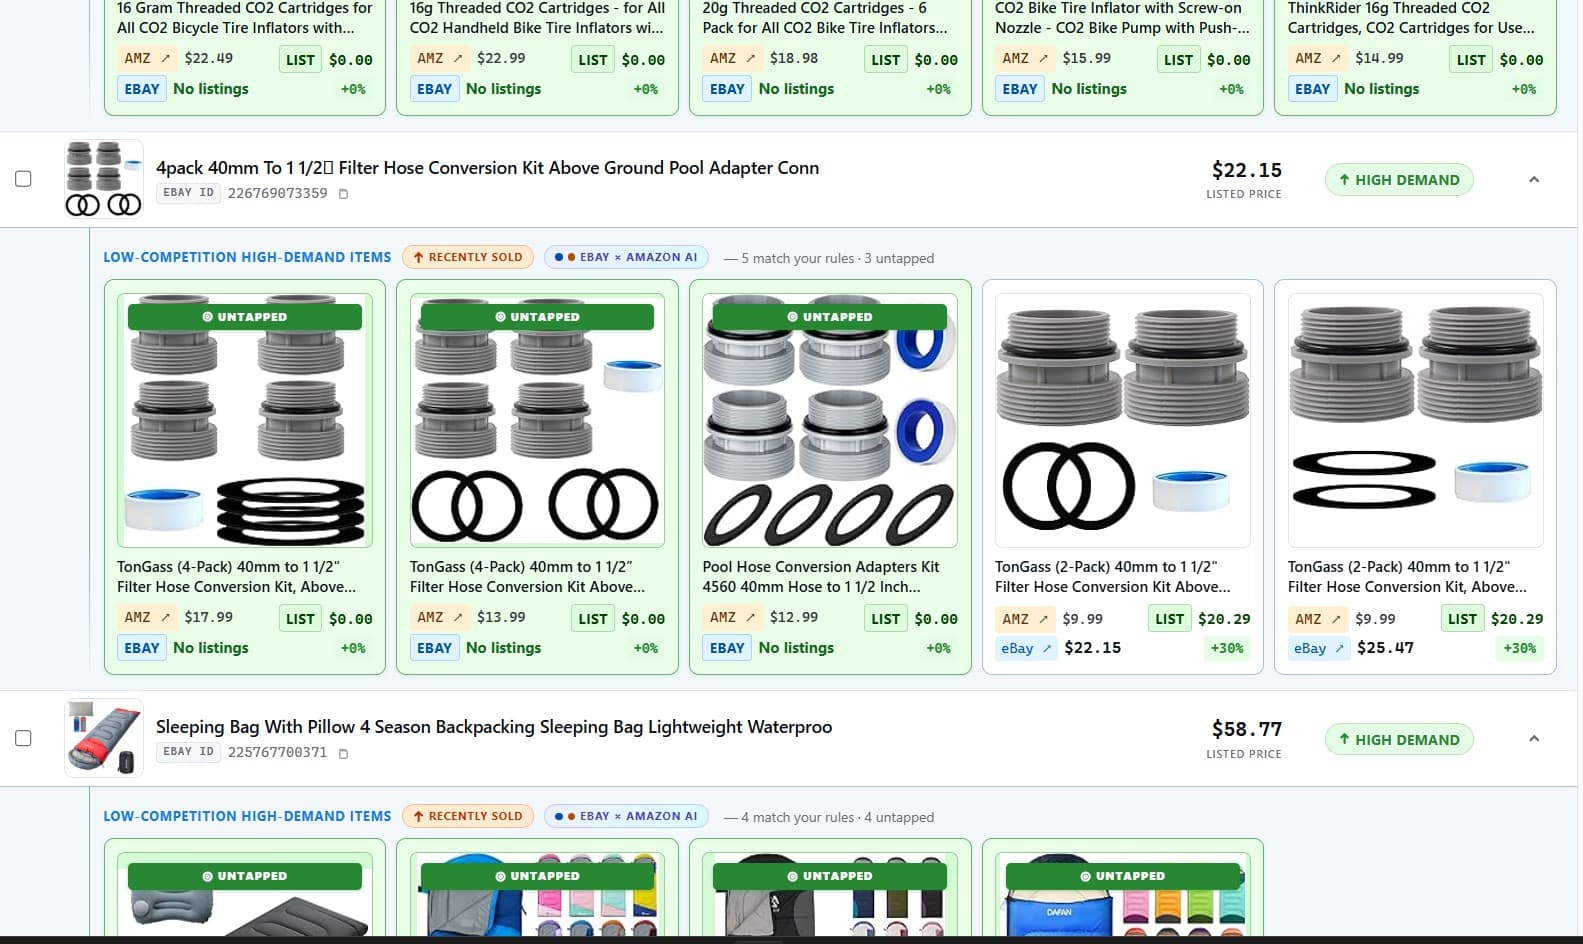Open AMZ link priced $12.99 for Pool Hose Adapters
Viewport: 1583px width, 944px height.
pos(733,618)
